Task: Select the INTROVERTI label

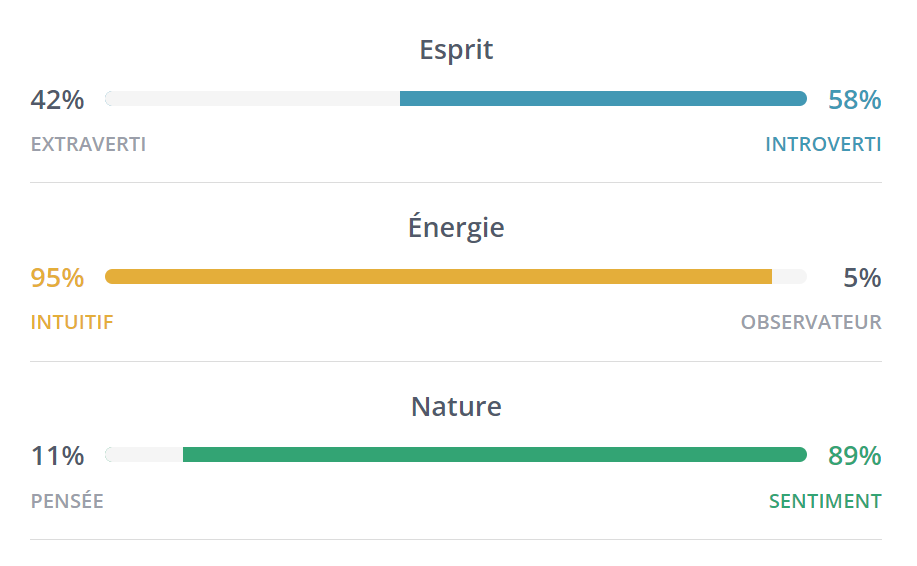Action: [x=823, y=144]
